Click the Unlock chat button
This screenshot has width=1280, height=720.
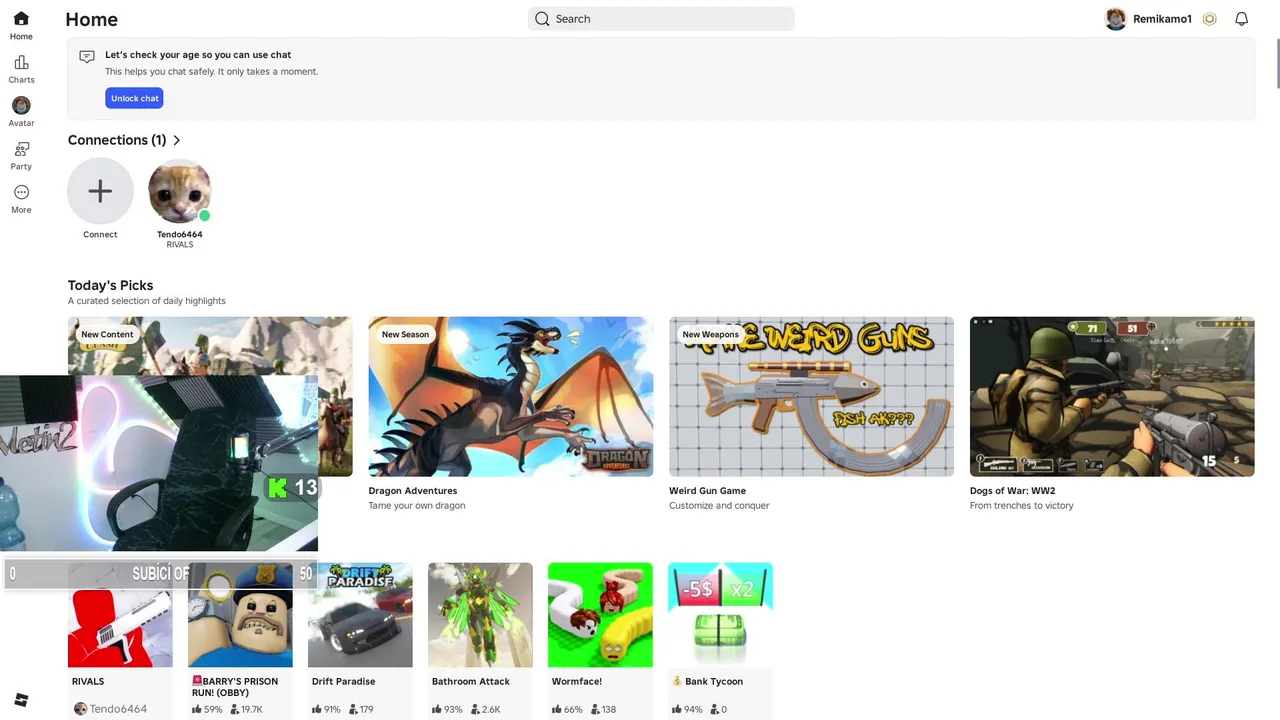[134, 98]
